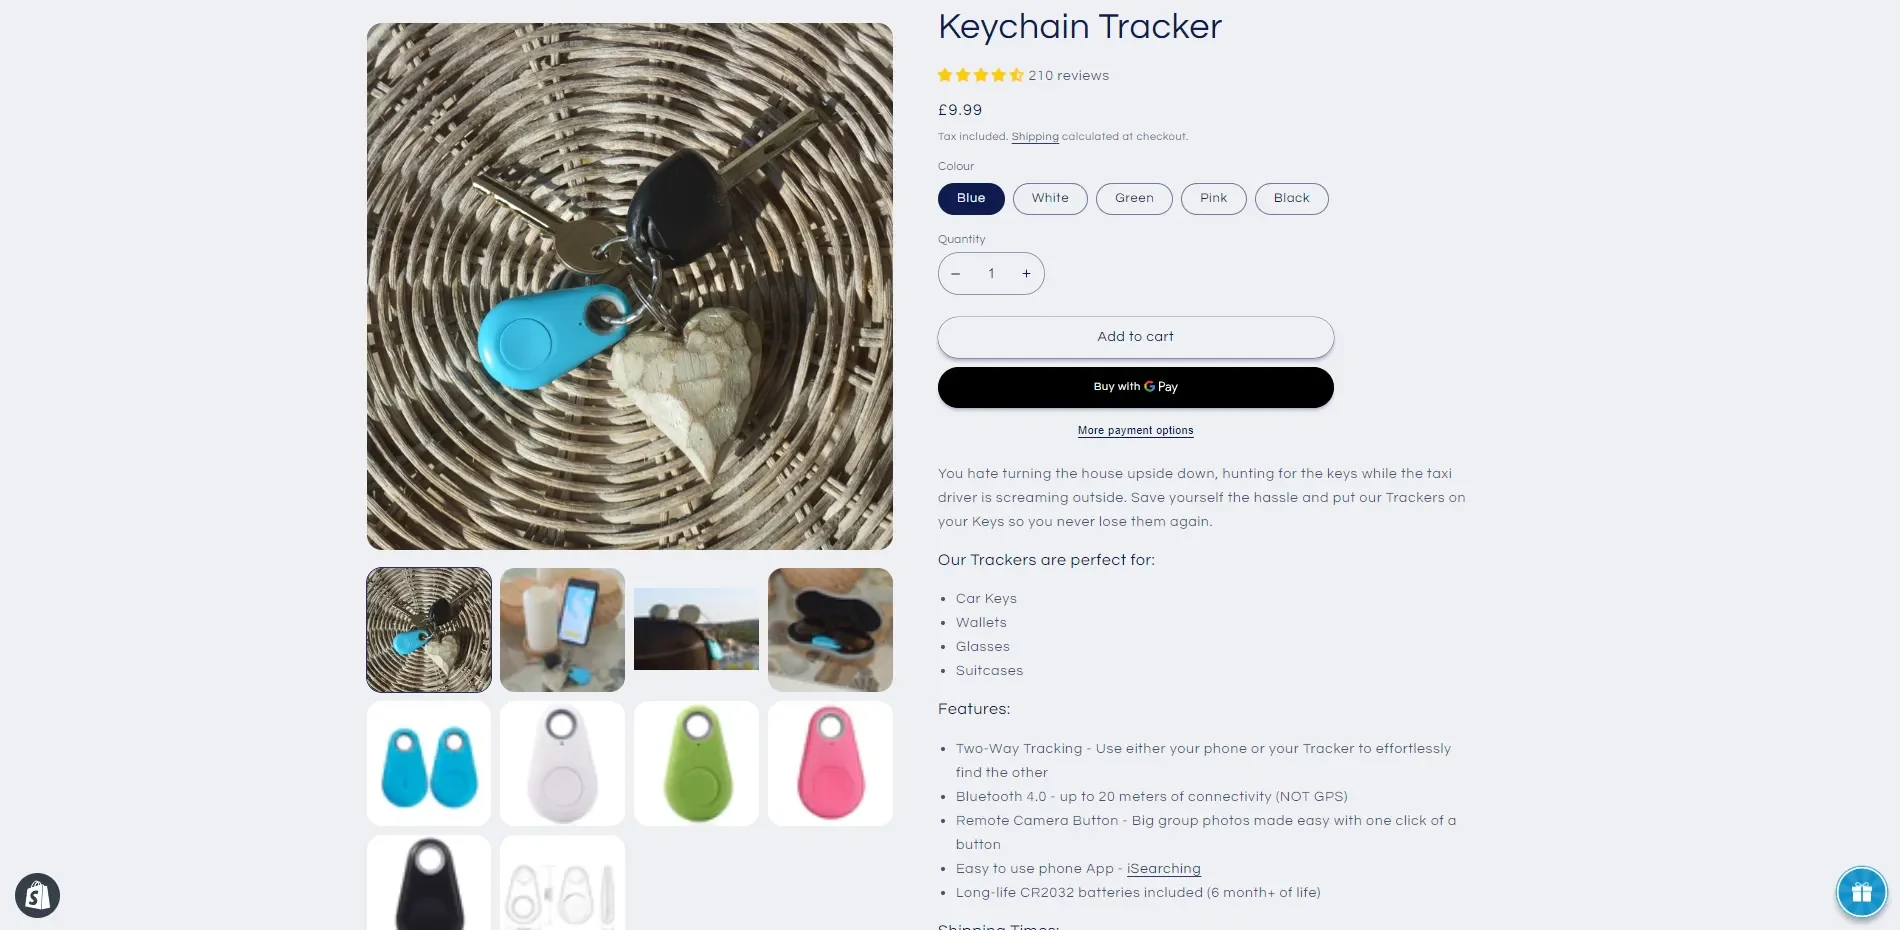Choose the Pink colour option
Screen dimensions: 1900x930
tap(1213, 198)
